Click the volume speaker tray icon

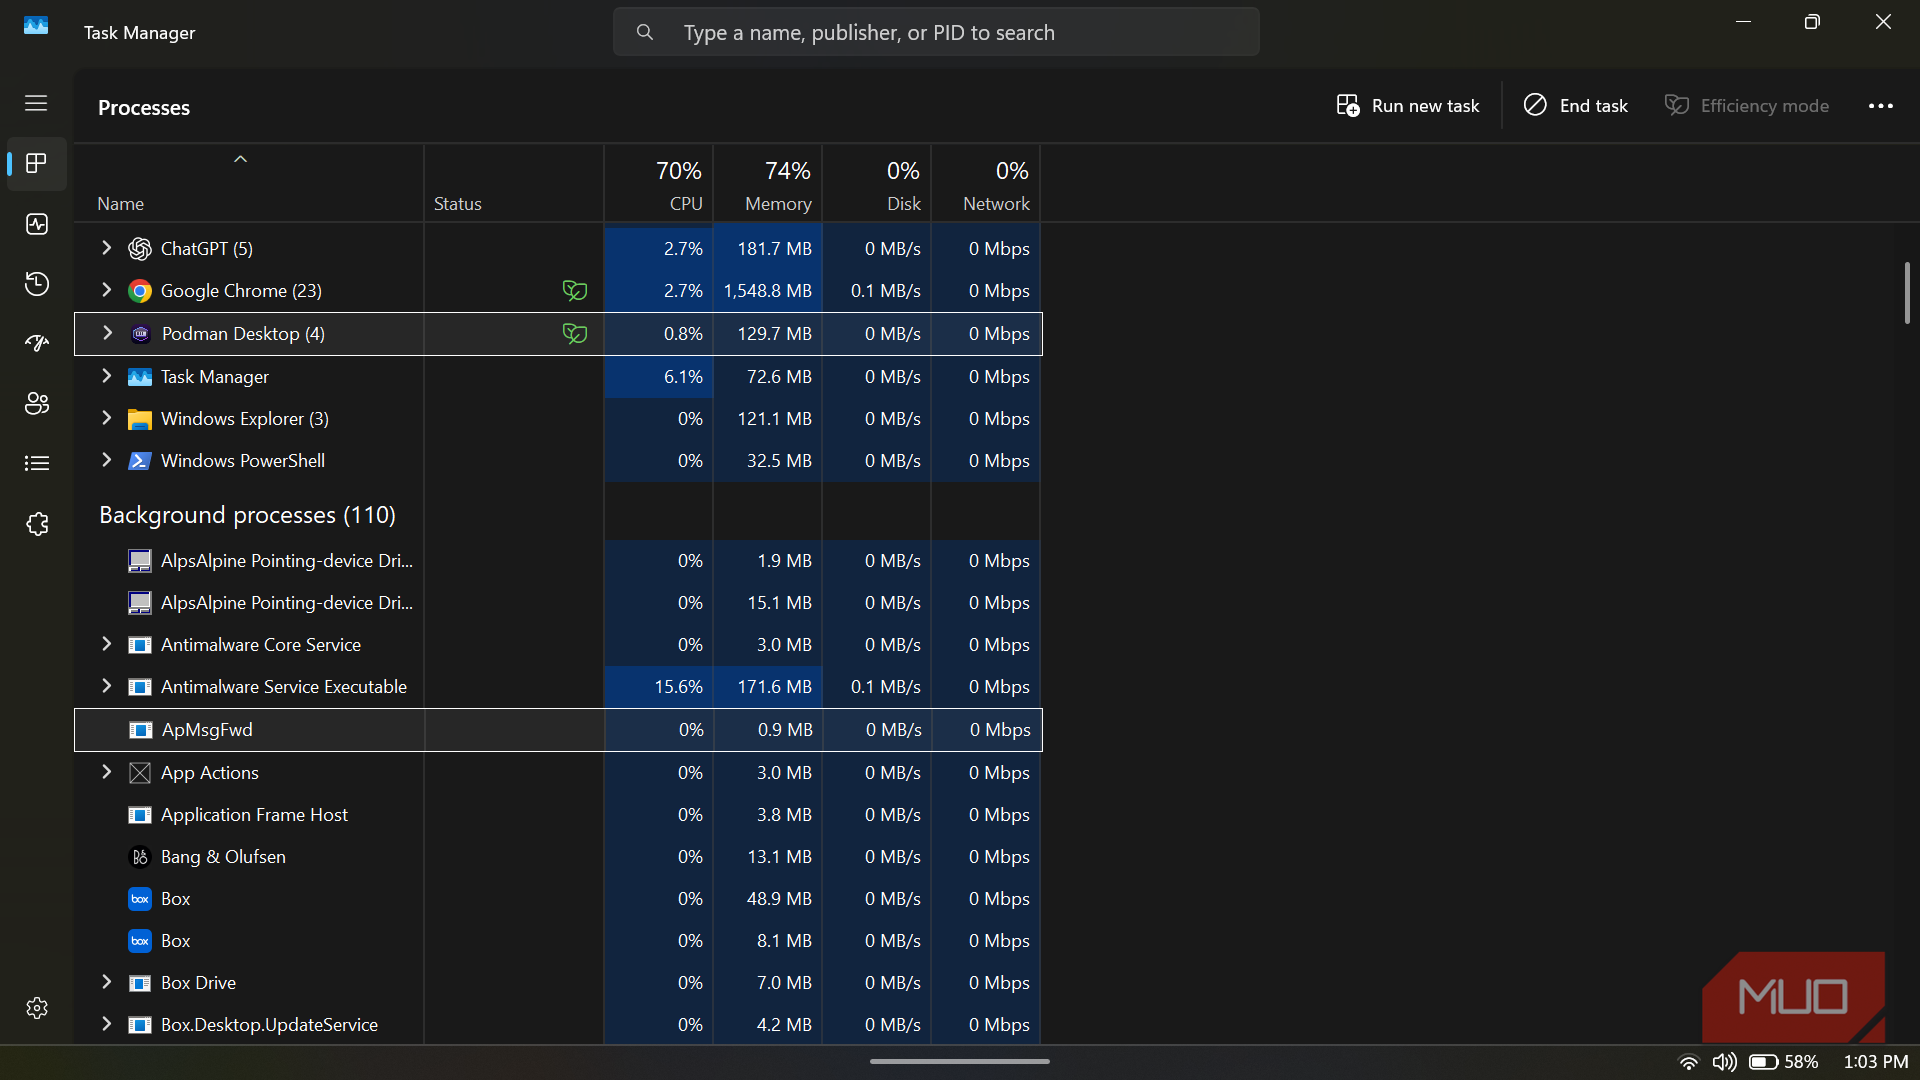tap(1724, 1062)
